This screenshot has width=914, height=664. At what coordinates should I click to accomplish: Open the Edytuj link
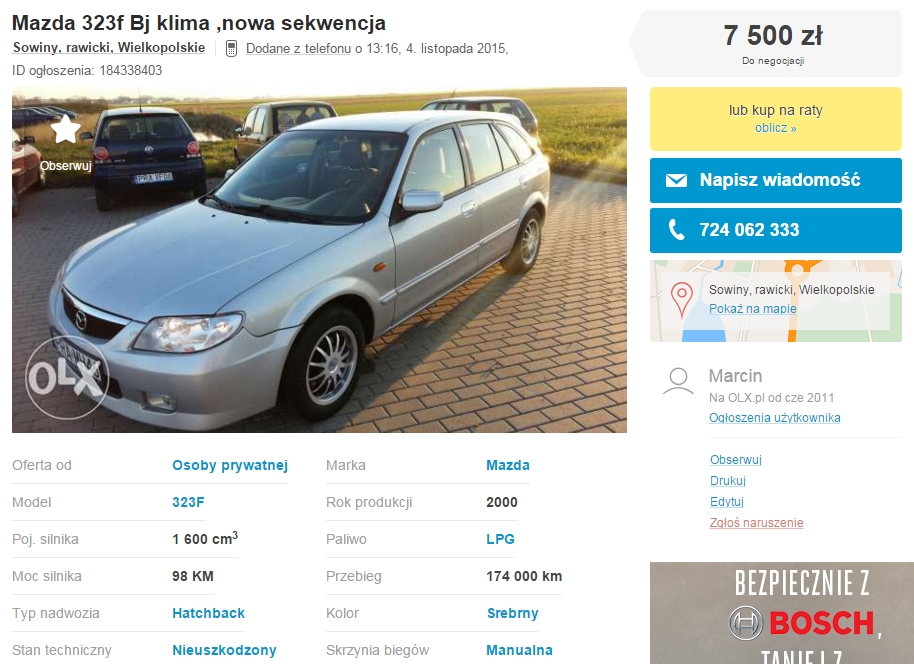tap(726, 501)
